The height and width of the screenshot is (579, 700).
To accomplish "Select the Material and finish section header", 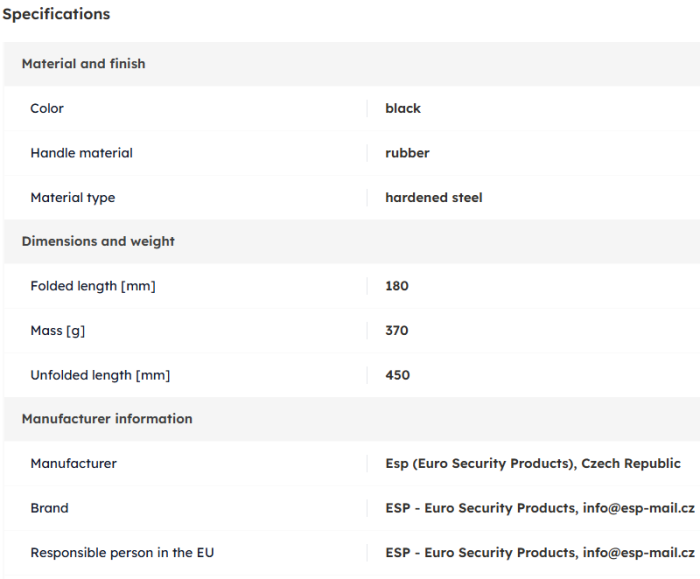I will (x=83, y=64).
